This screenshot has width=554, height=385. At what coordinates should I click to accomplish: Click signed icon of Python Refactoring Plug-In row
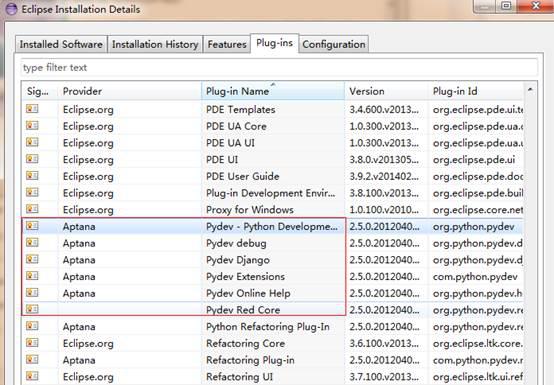32,325
